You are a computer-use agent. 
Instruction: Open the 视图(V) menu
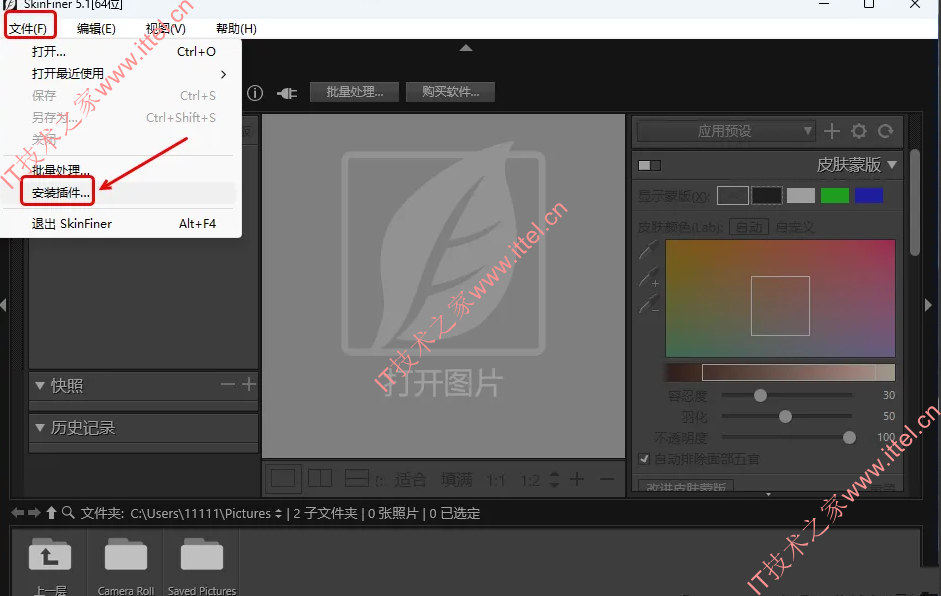pos(166,28)
